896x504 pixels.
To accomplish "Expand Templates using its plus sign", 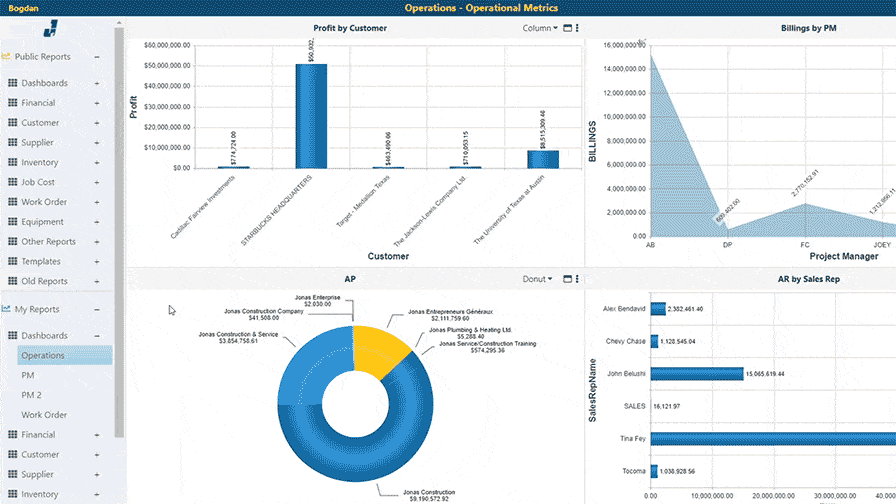I will [97, 262].
